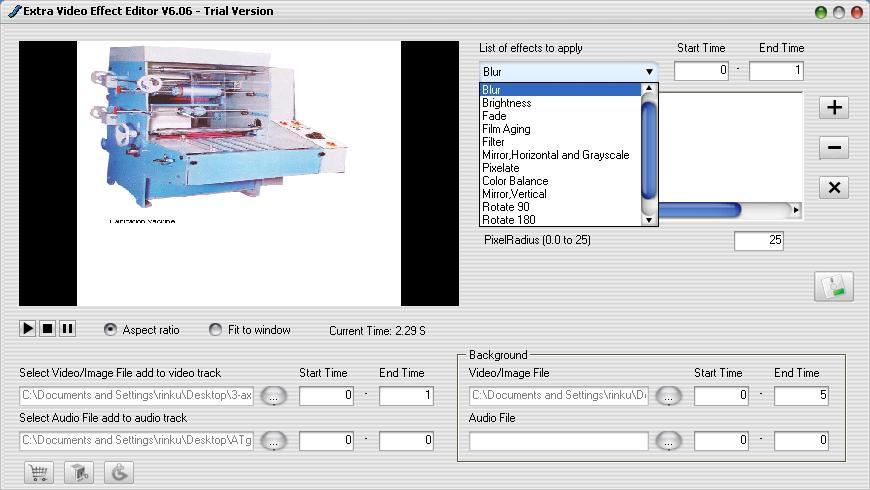Click horizontal scrollbar right arrow of effect box

[796, 210]
